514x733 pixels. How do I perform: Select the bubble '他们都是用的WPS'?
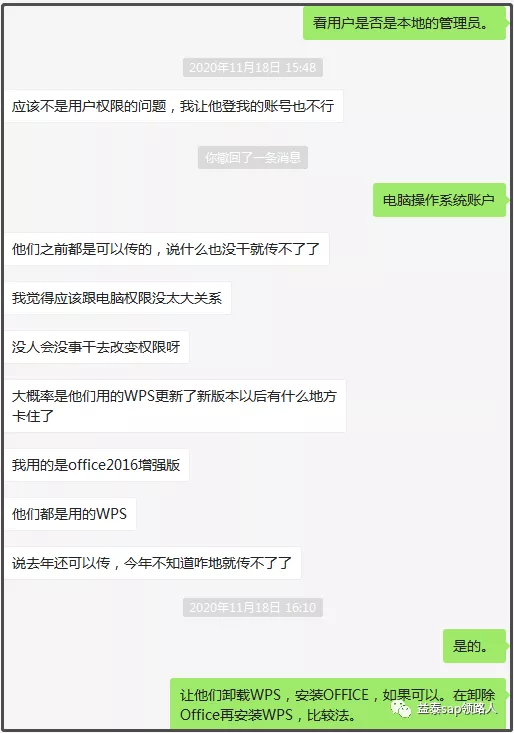[70, 514]
